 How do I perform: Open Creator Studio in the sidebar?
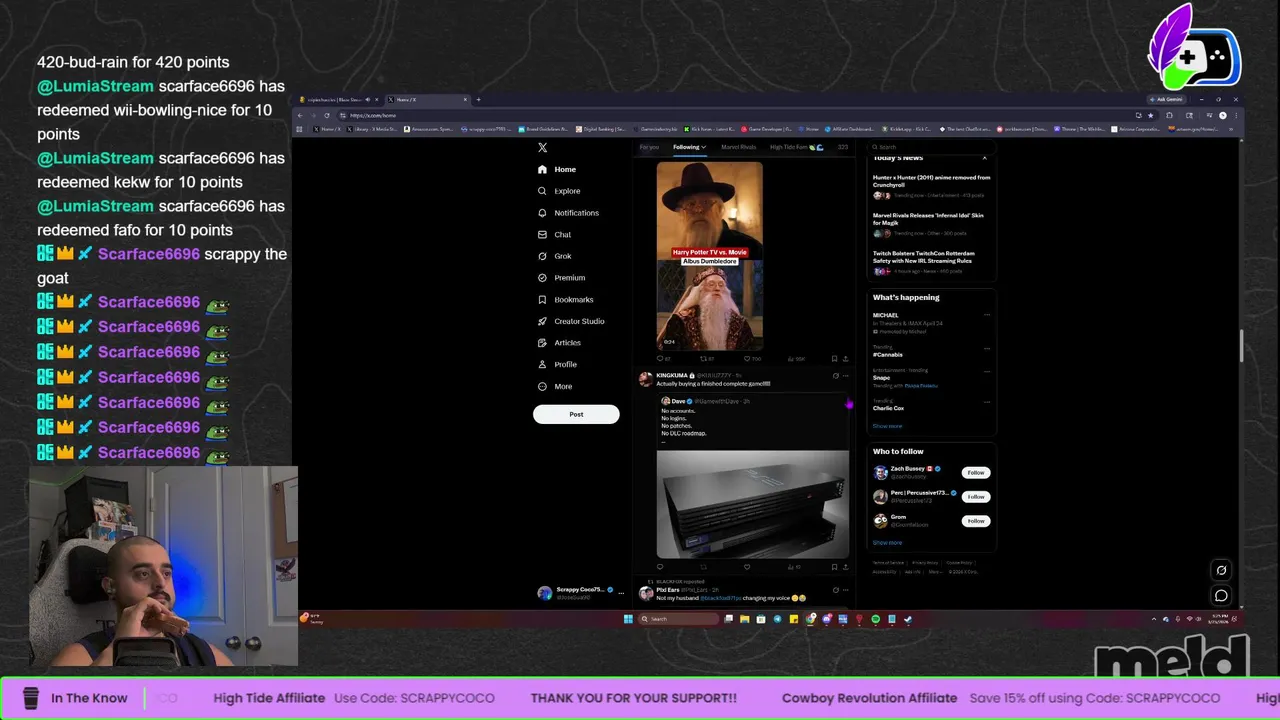(571, 321)
